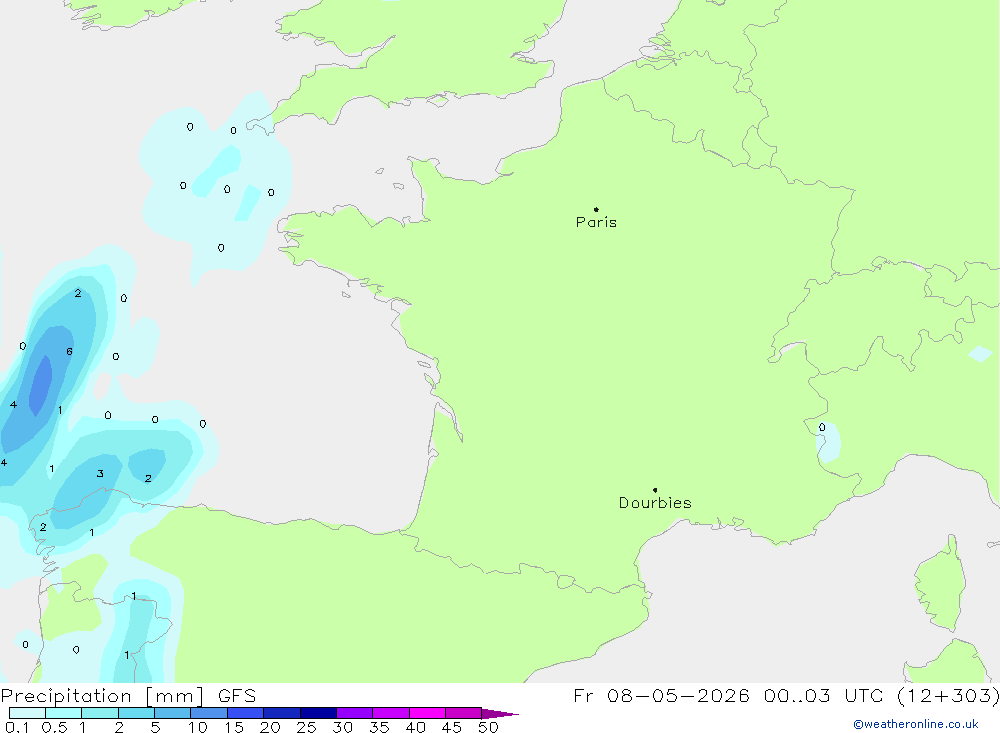Click the above-50 legend arrow tip
The width and height of the screenshot is (1000, 733).
tap(500, 714)
